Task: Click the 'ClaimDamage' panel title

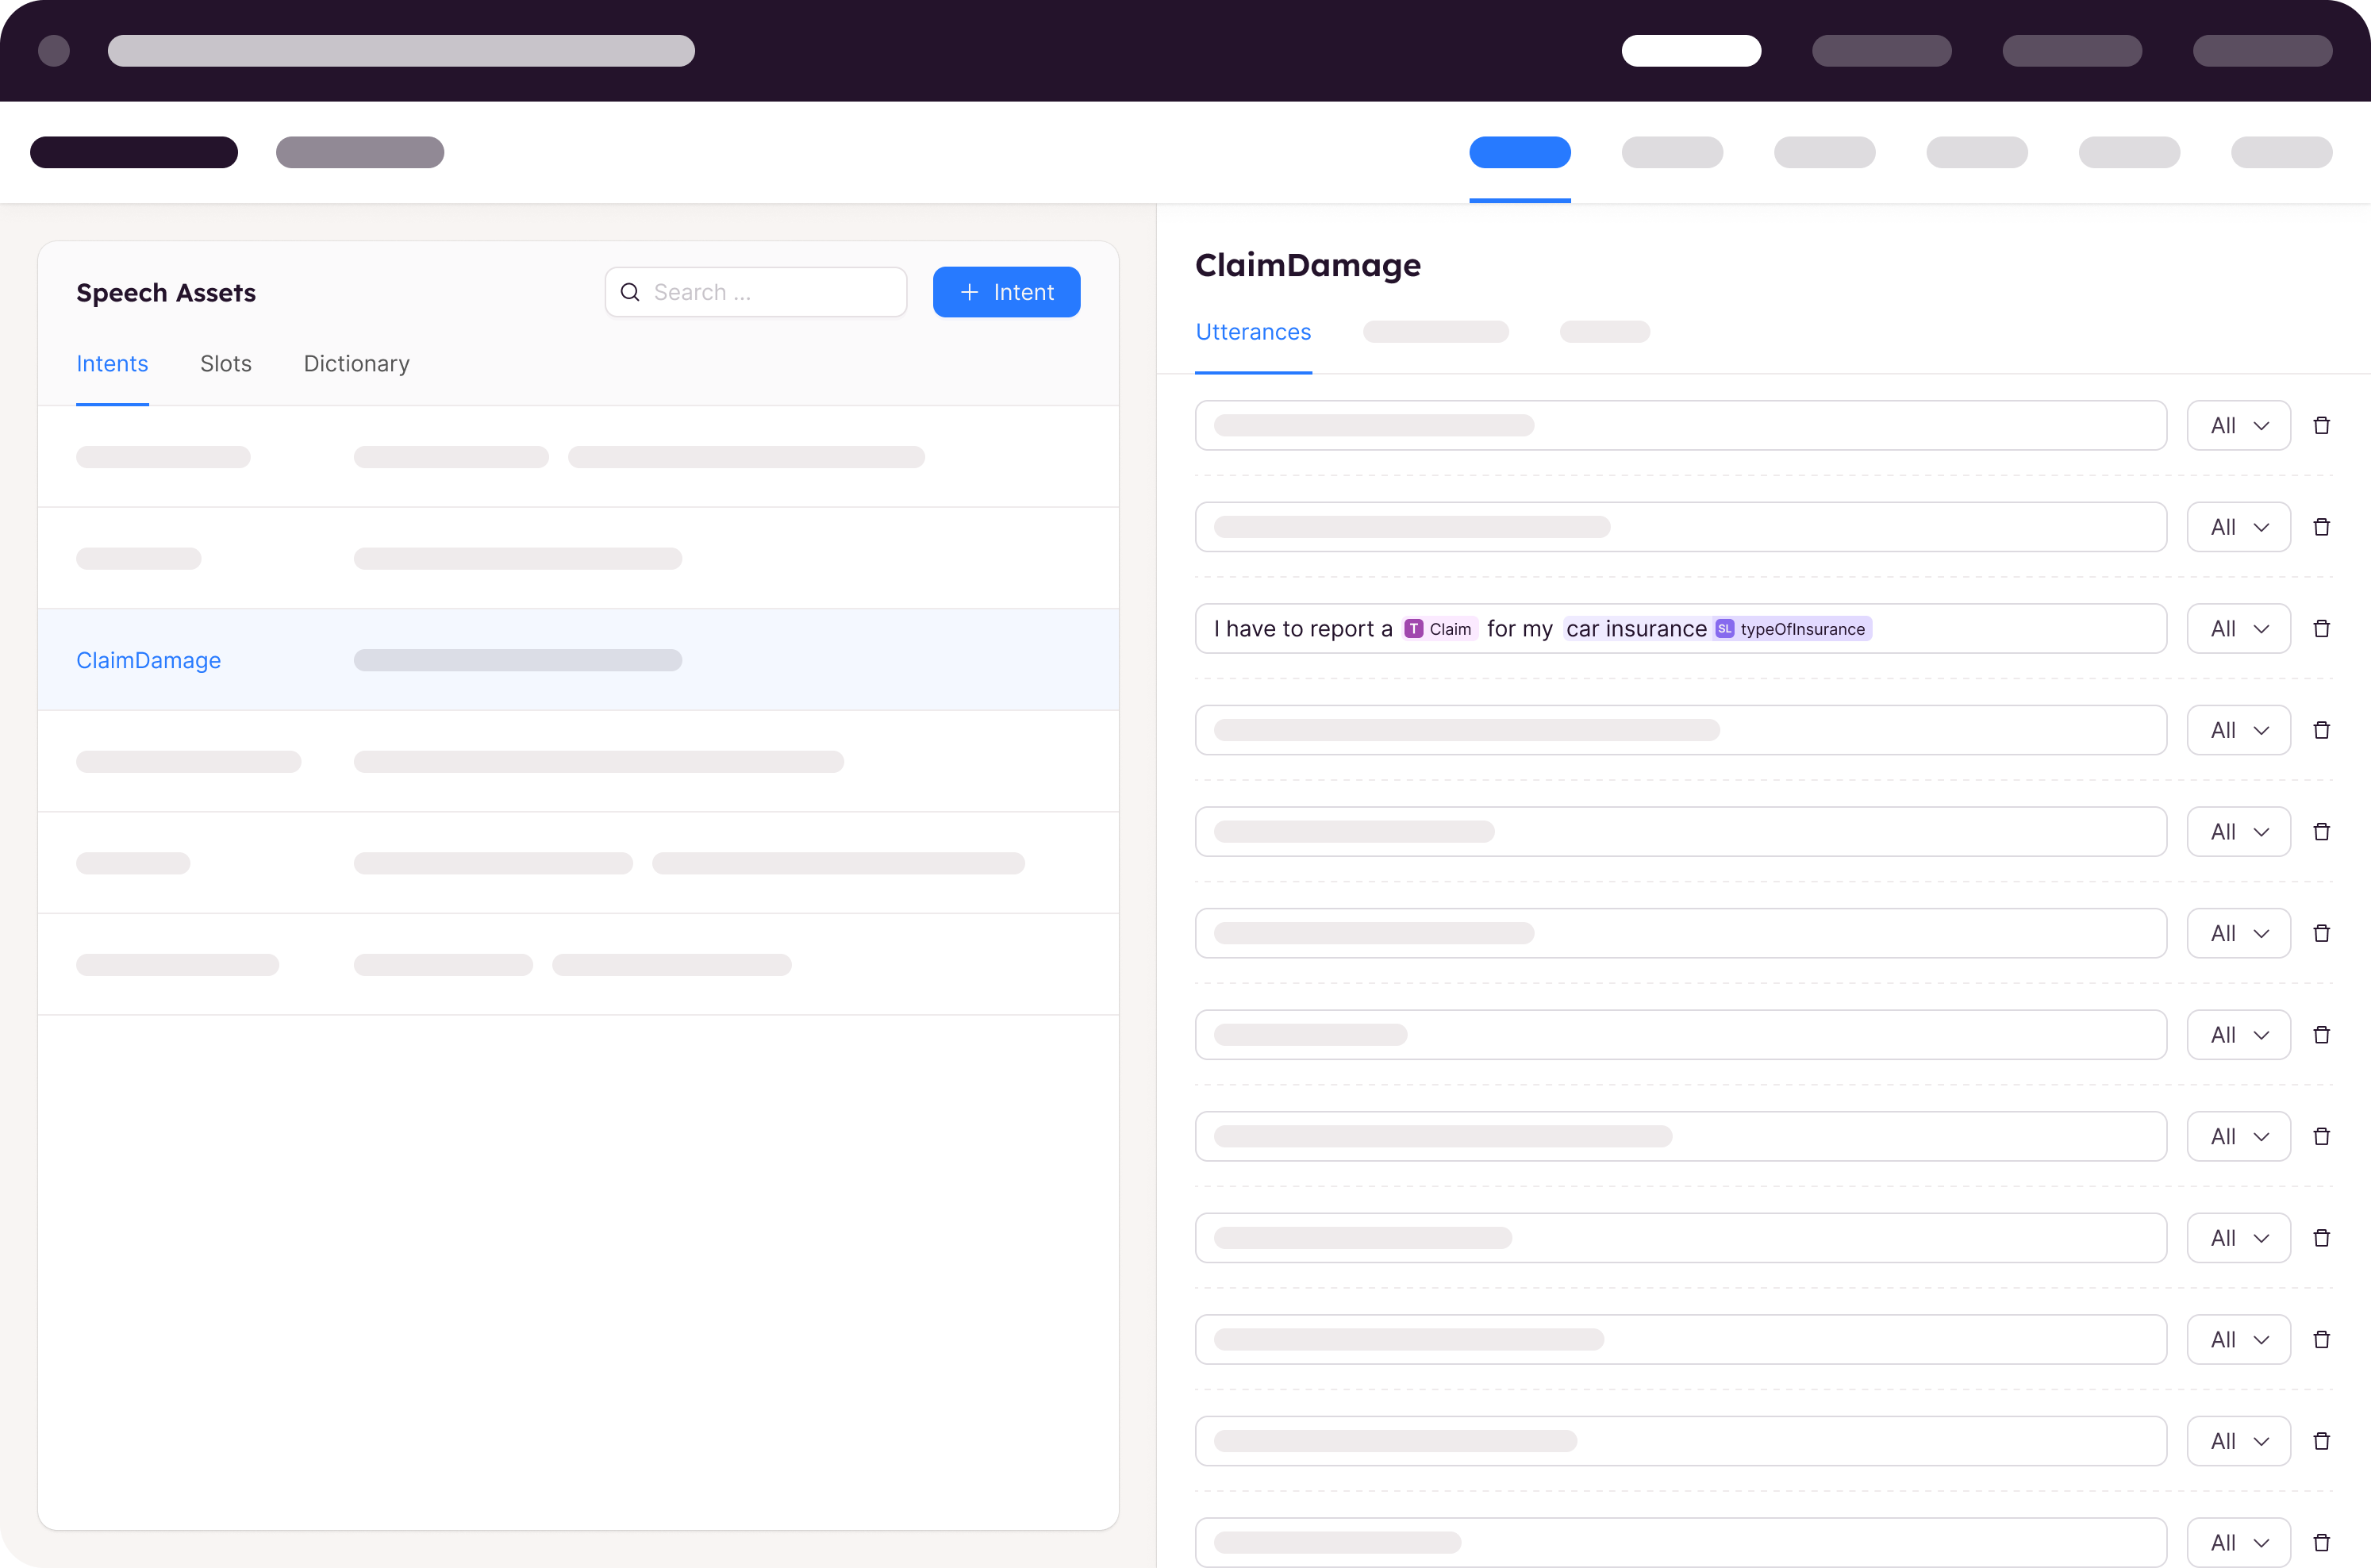Action: [1307, 265]
